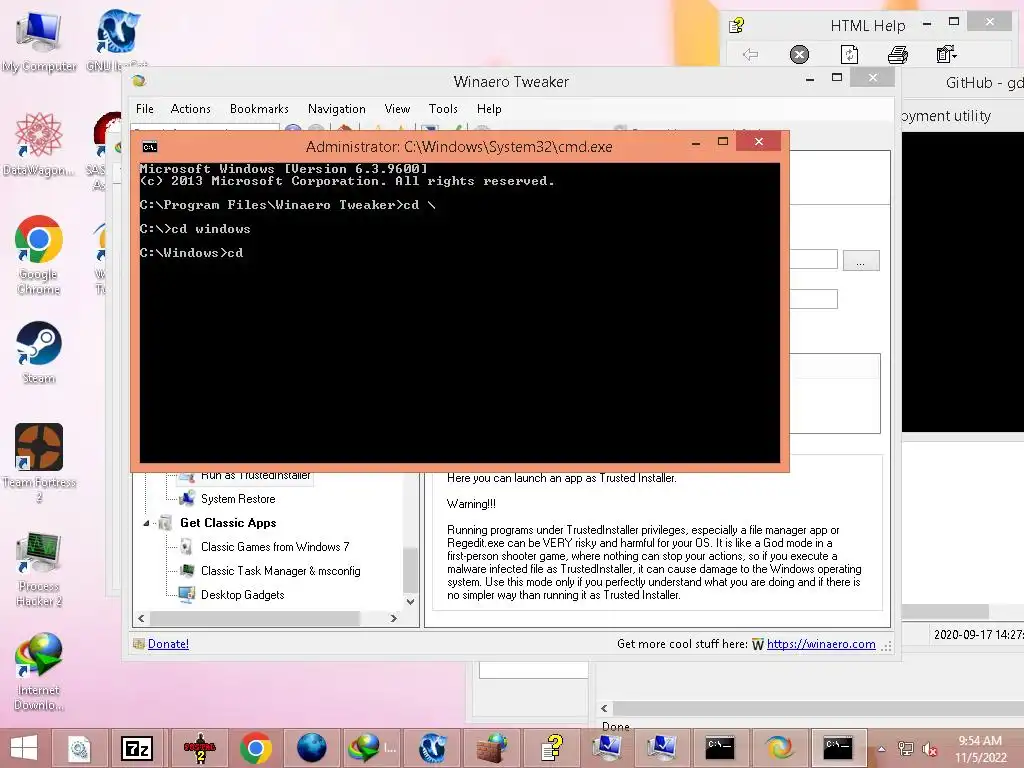Open the firewall brick wall taskbar icon

(x=492, y=748)
